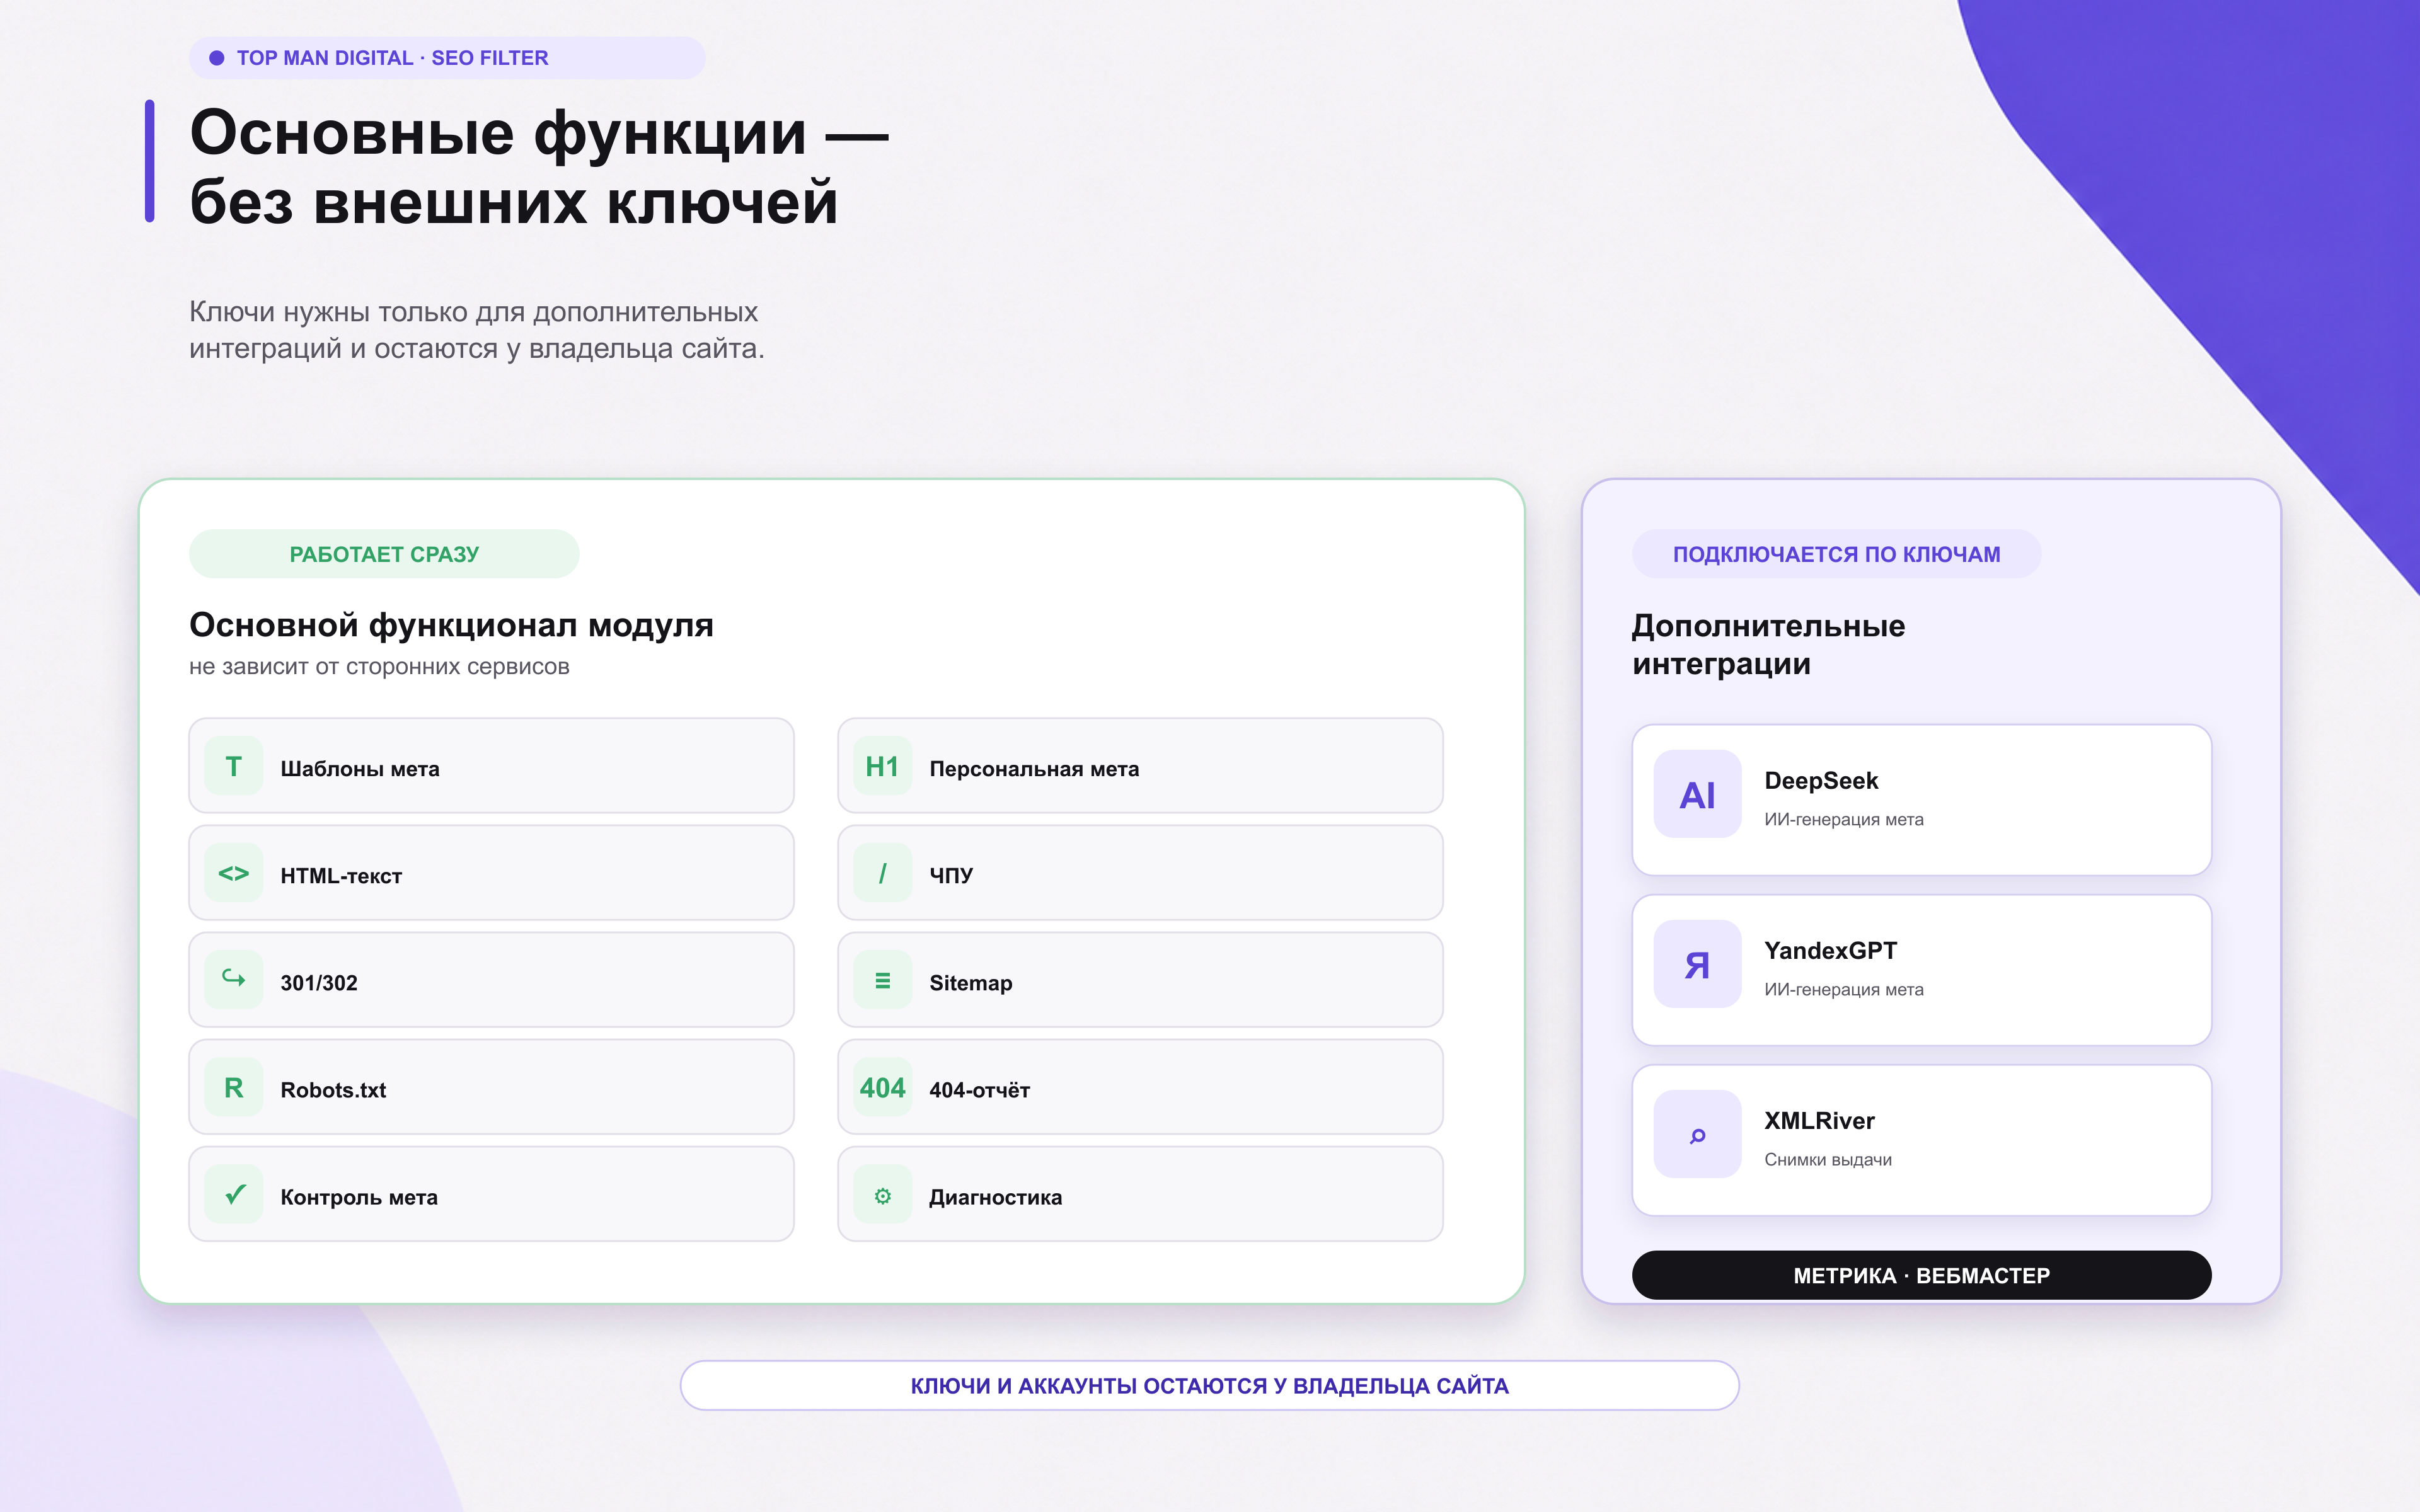Click the heading Основной функционал модуля
2420x1512 pixels.
(451, 625)
